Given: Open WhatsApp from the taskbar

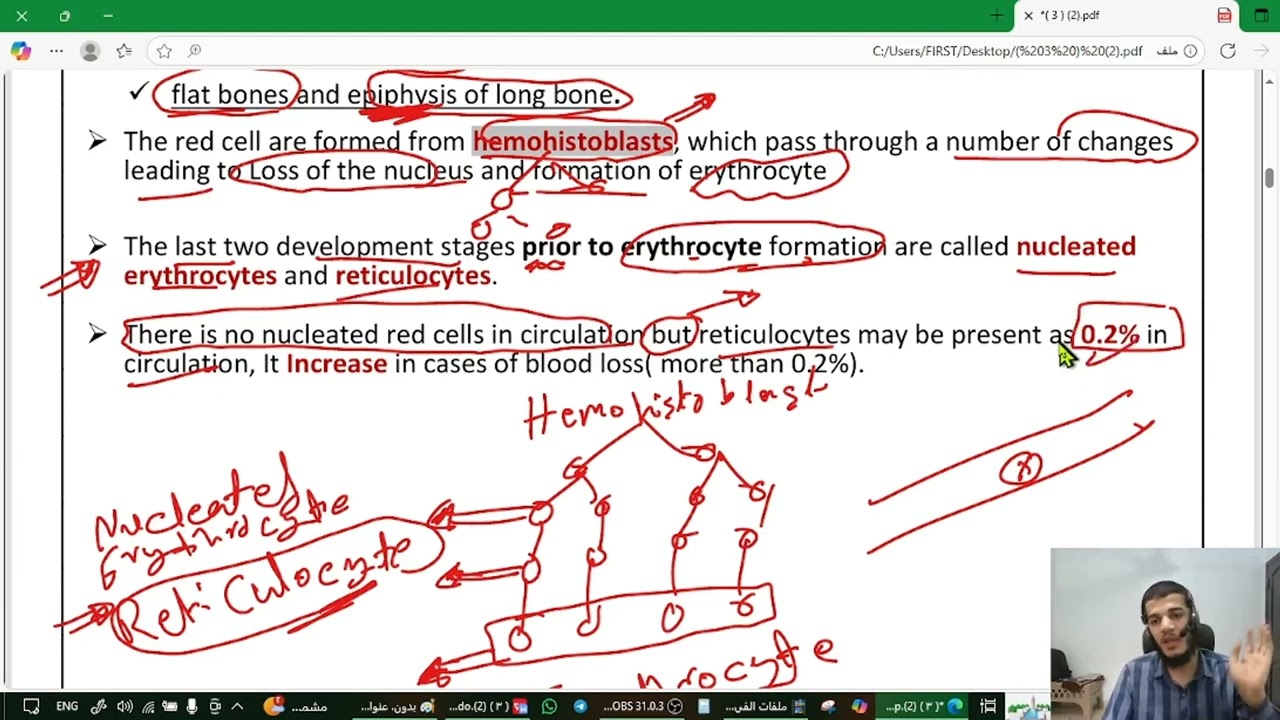Looking at the screenshot, I should click(x=549, y=706).
